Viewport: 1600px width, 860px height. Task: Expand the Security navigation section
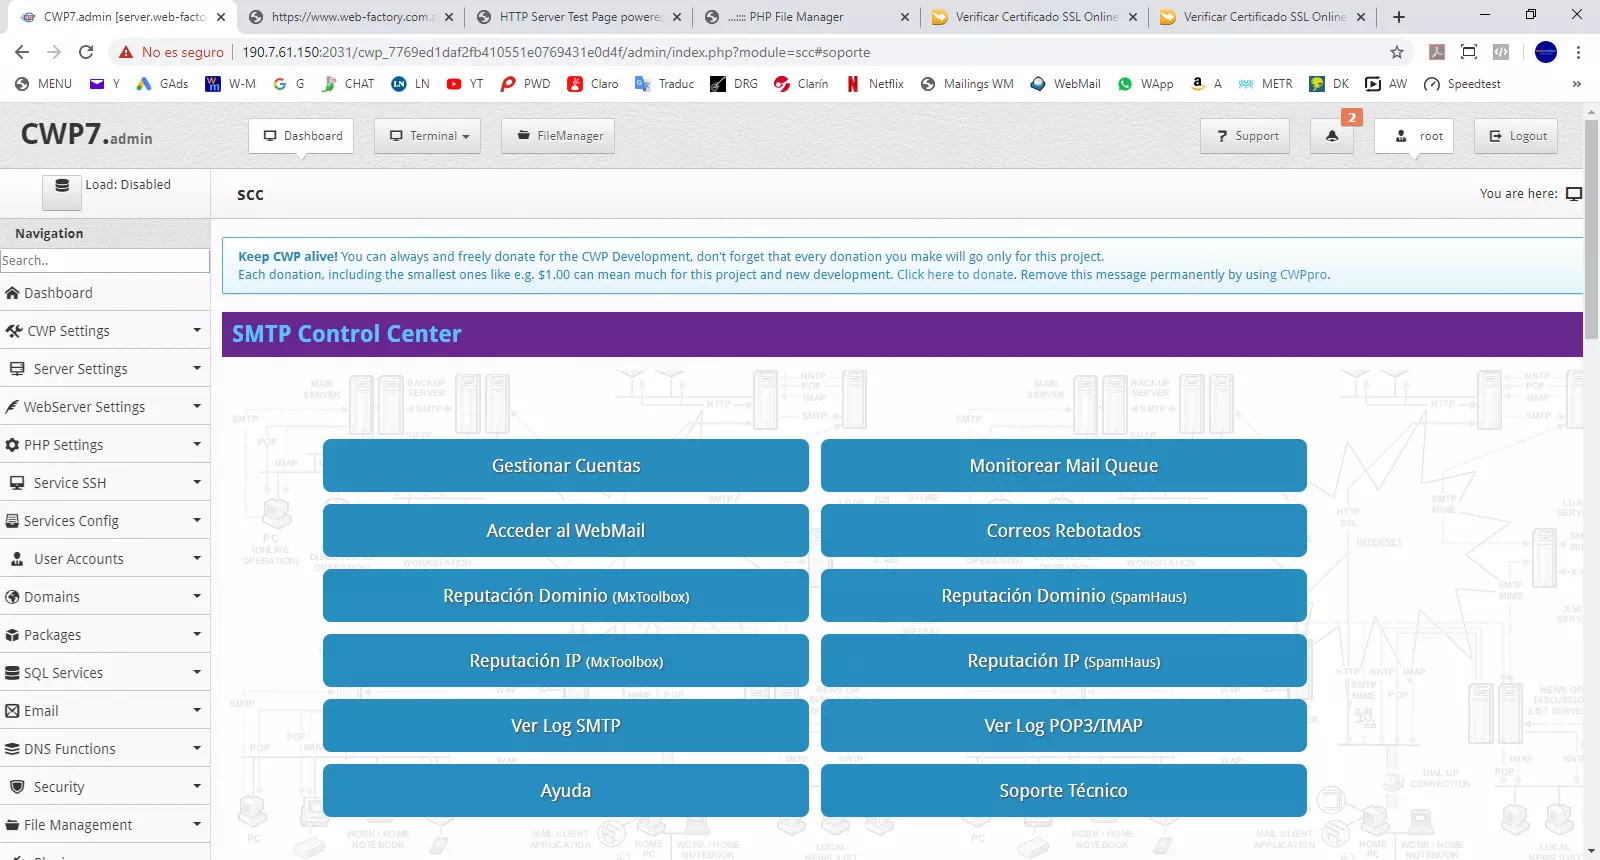104,787
